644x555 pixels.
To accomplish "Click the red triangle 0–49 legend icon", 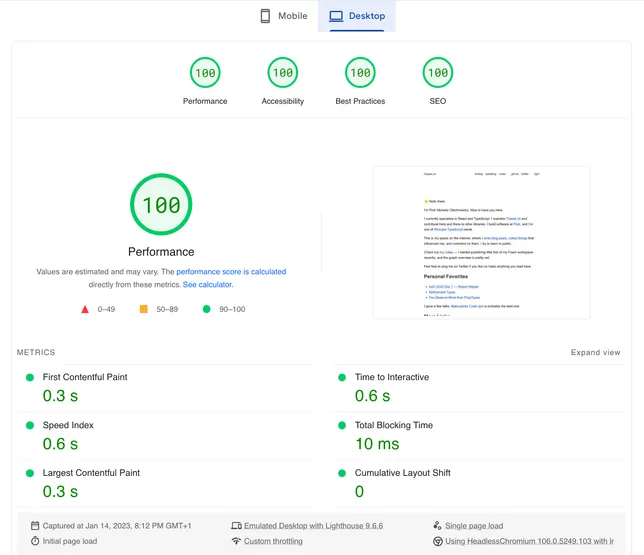I will tap(85, 309).
